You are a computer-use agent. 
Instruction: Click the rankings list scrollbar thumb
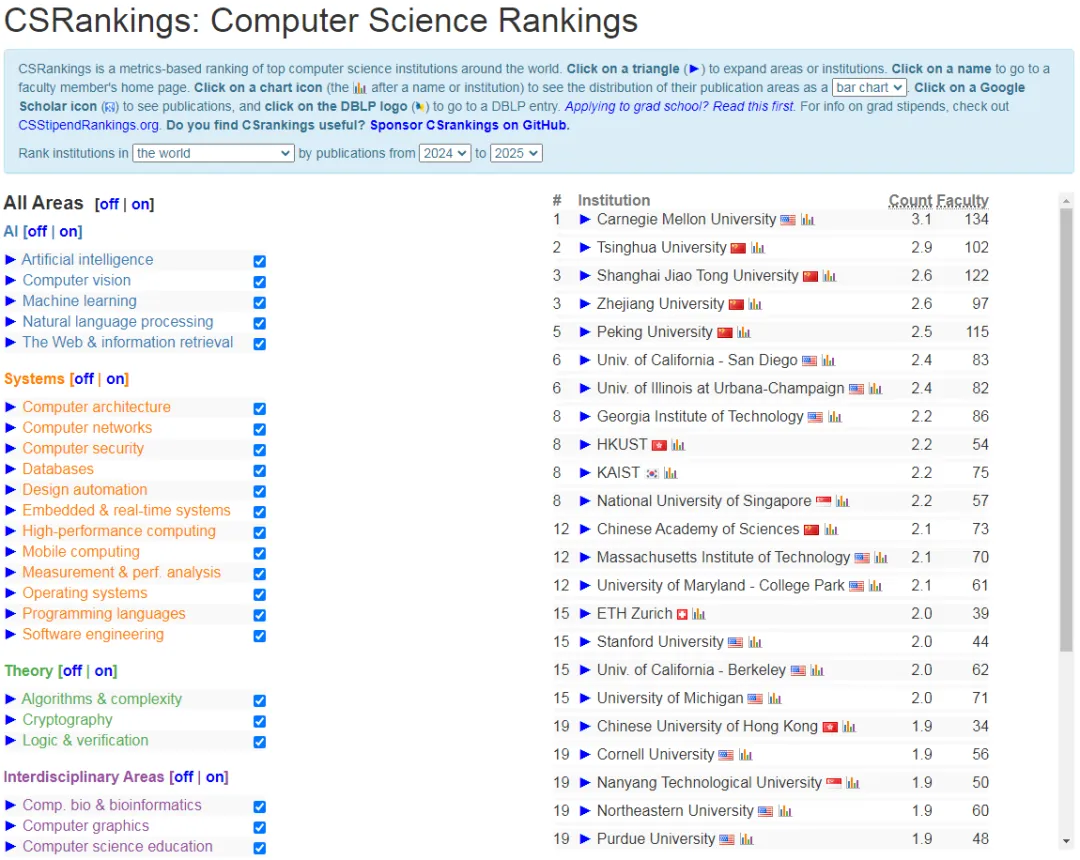point(1066,430)
